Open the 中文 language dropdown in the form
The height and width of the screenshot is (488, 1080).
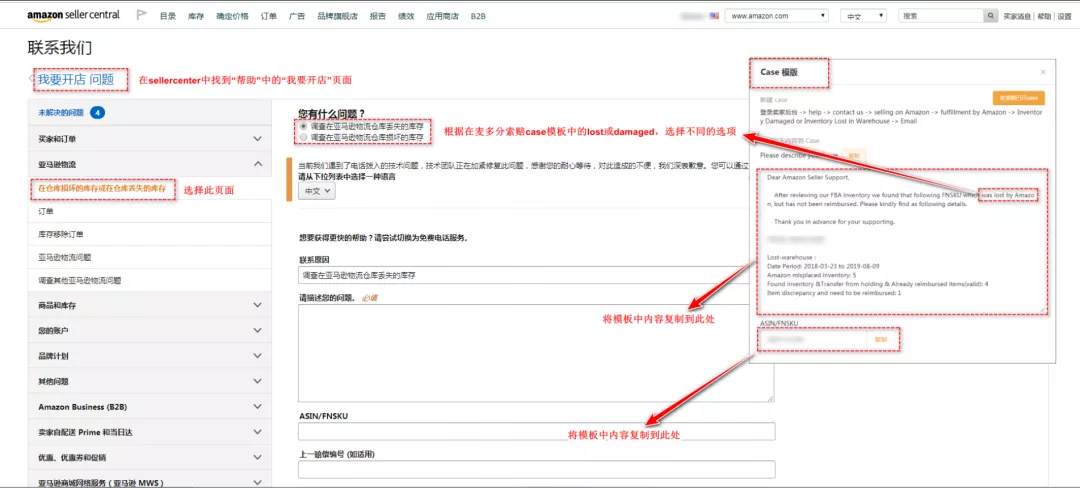[x=317, y=192]
